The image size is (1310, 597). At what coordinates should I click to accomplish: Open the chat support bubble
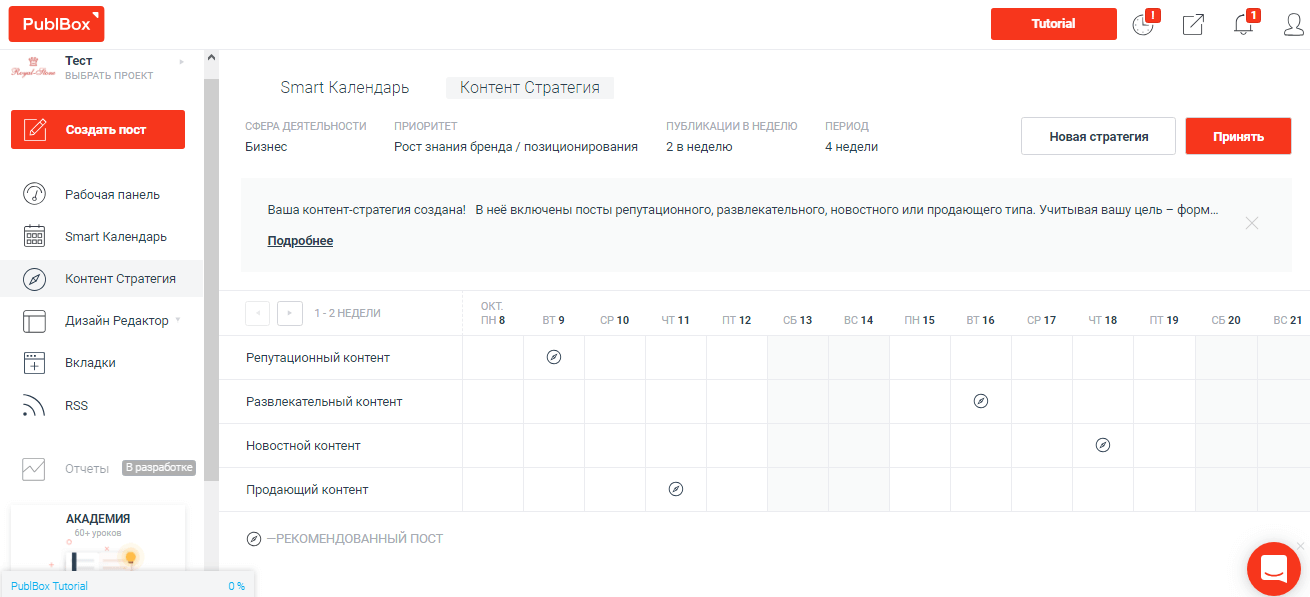pyautogui.click(x=1273, y=570)
